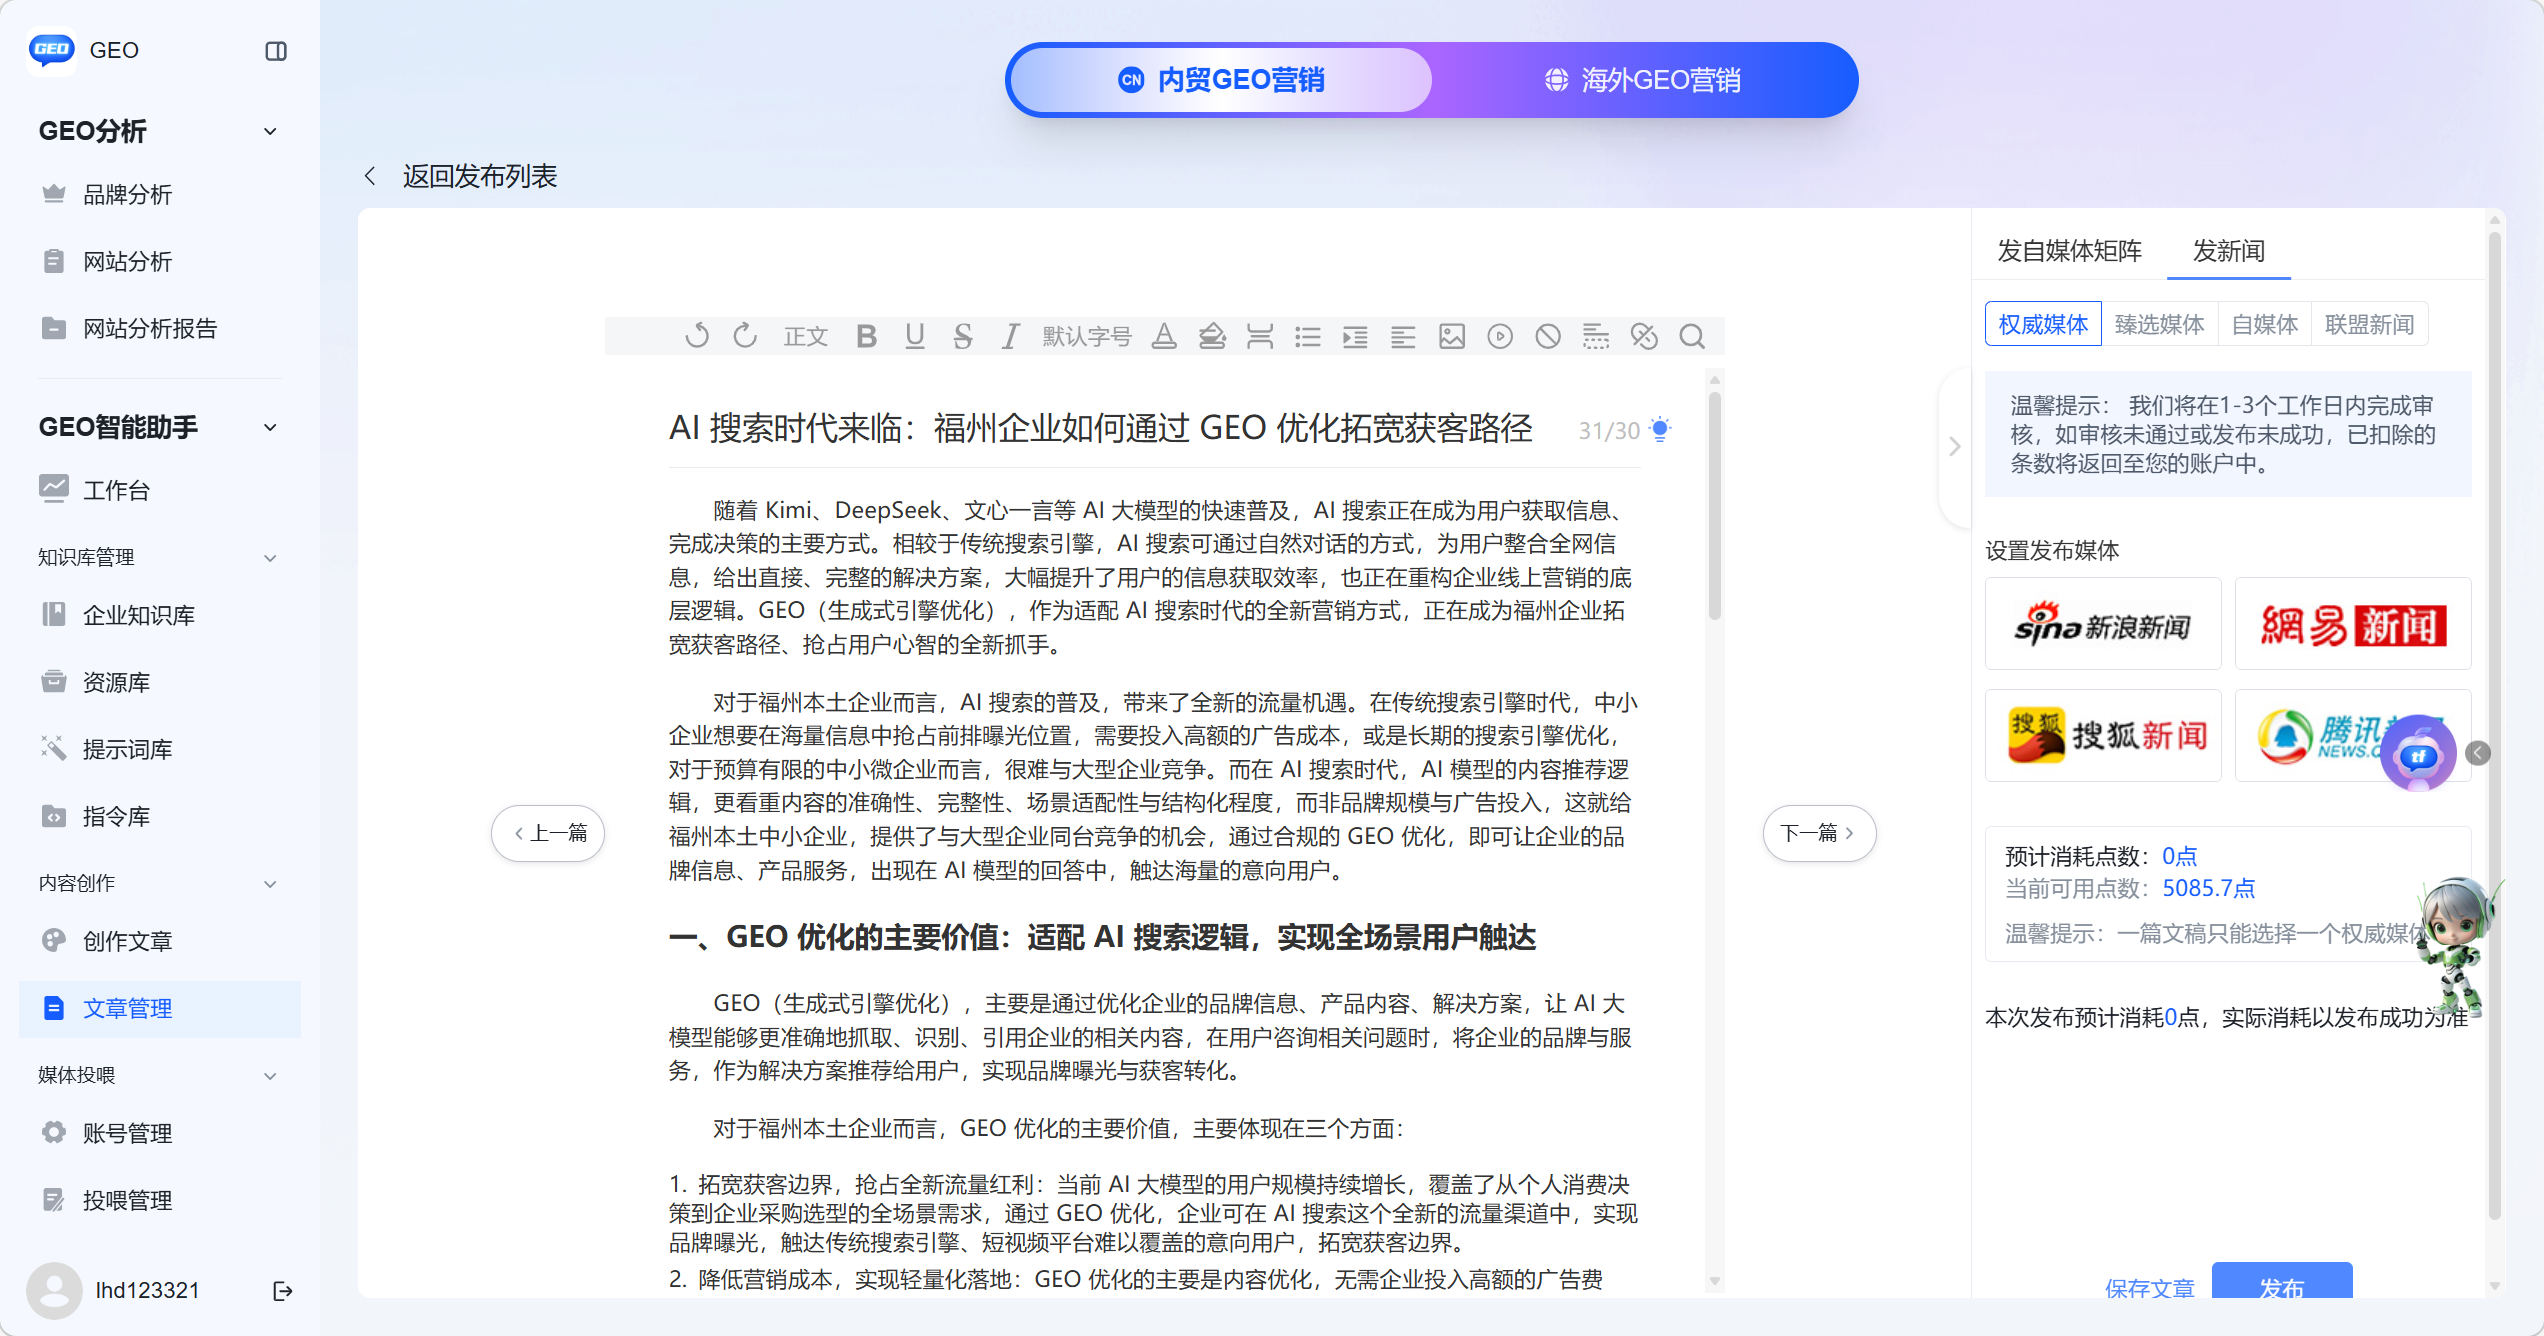This screenshot has width=2544, height=1336.
Task: Click the insert video play icon
Action: point(1499,337)
